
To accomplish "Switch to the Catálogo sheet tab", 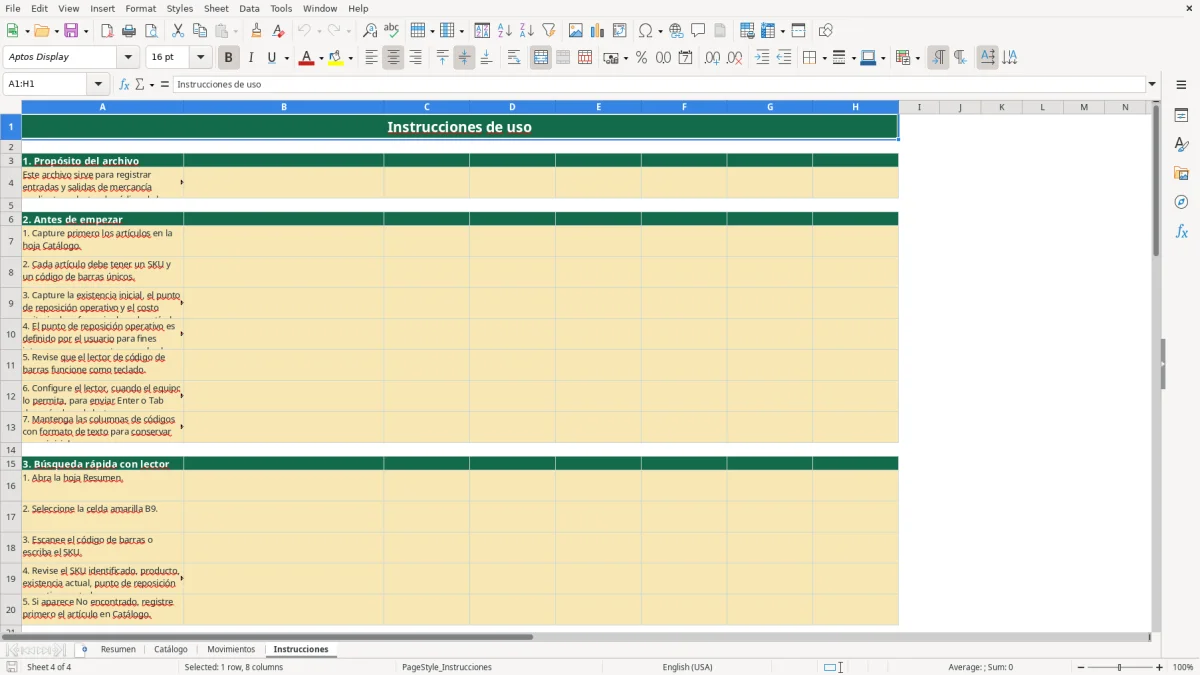I will tap(171, 649).
